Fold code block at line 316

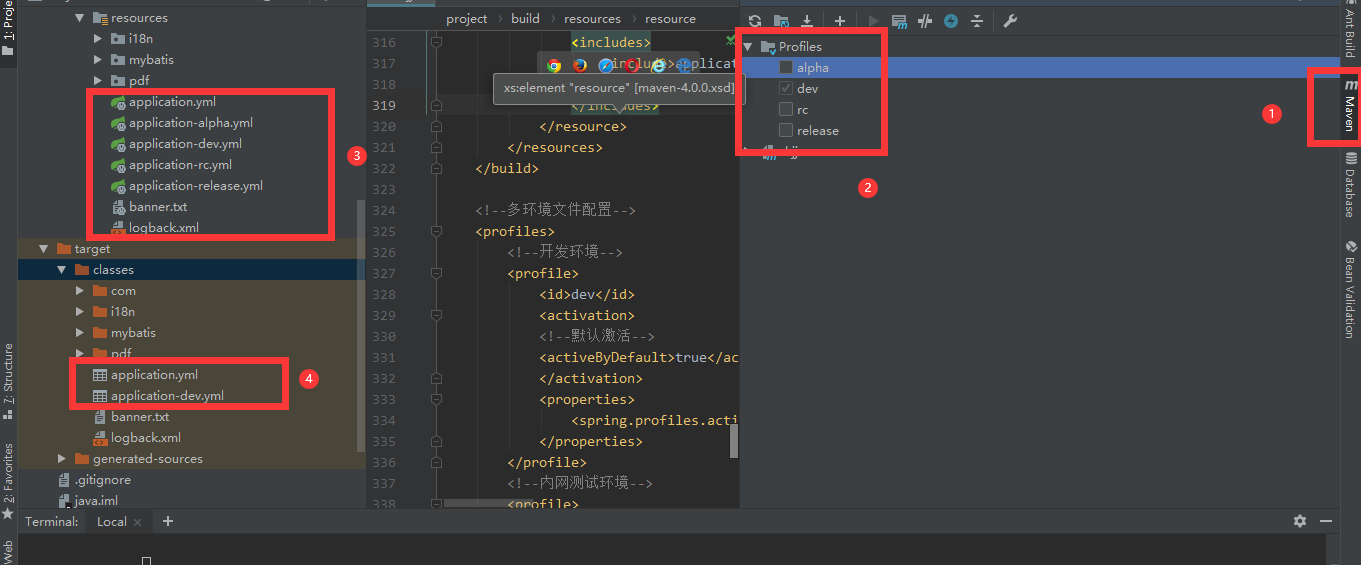pyautogui.click(x=435, y=43)
